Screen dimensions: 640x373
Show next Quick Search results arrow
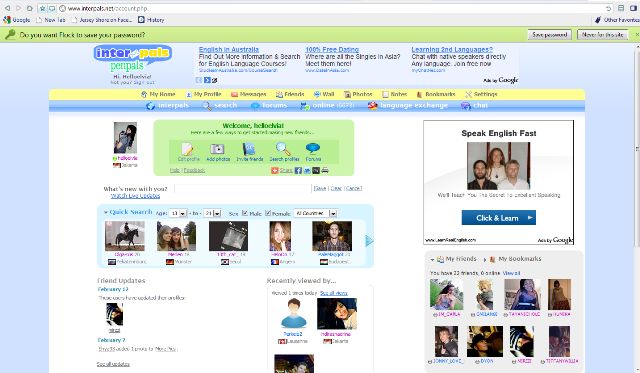tap(369, 241)
